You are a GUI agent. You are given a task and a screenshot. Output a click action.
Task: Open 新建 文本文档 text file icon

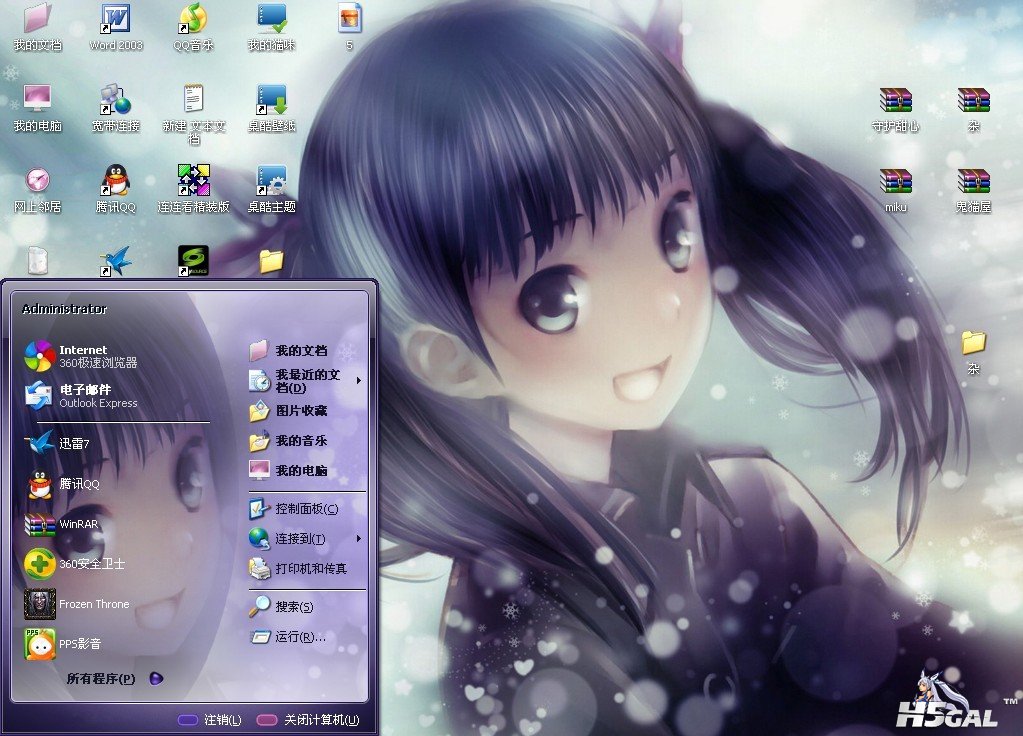coord(193,100)
